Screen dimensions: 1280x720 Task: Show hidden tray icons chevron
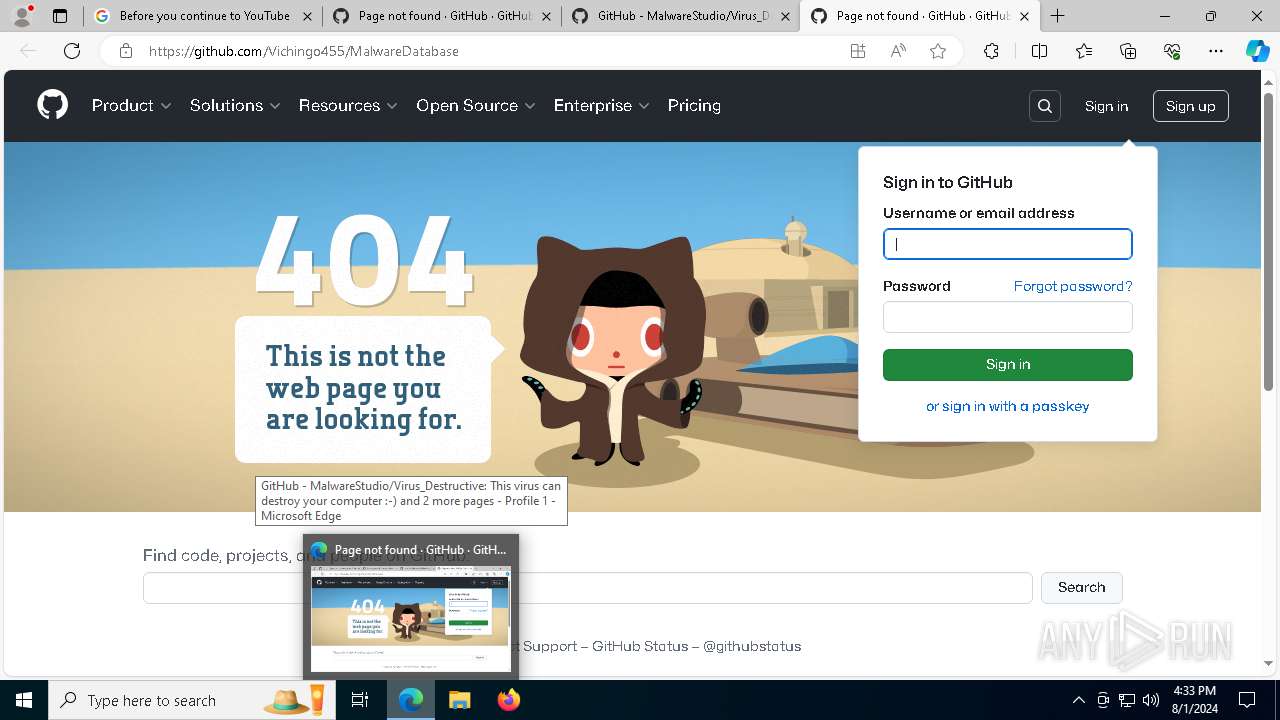pyautogui.click(x=1078, y=700)
